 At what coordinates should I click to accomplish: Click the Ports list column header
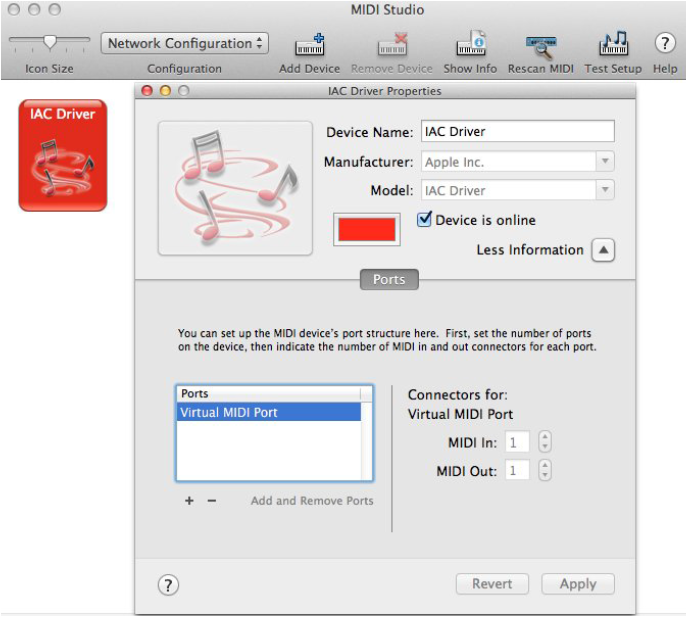pyautogui.click(x=269, y=394)
